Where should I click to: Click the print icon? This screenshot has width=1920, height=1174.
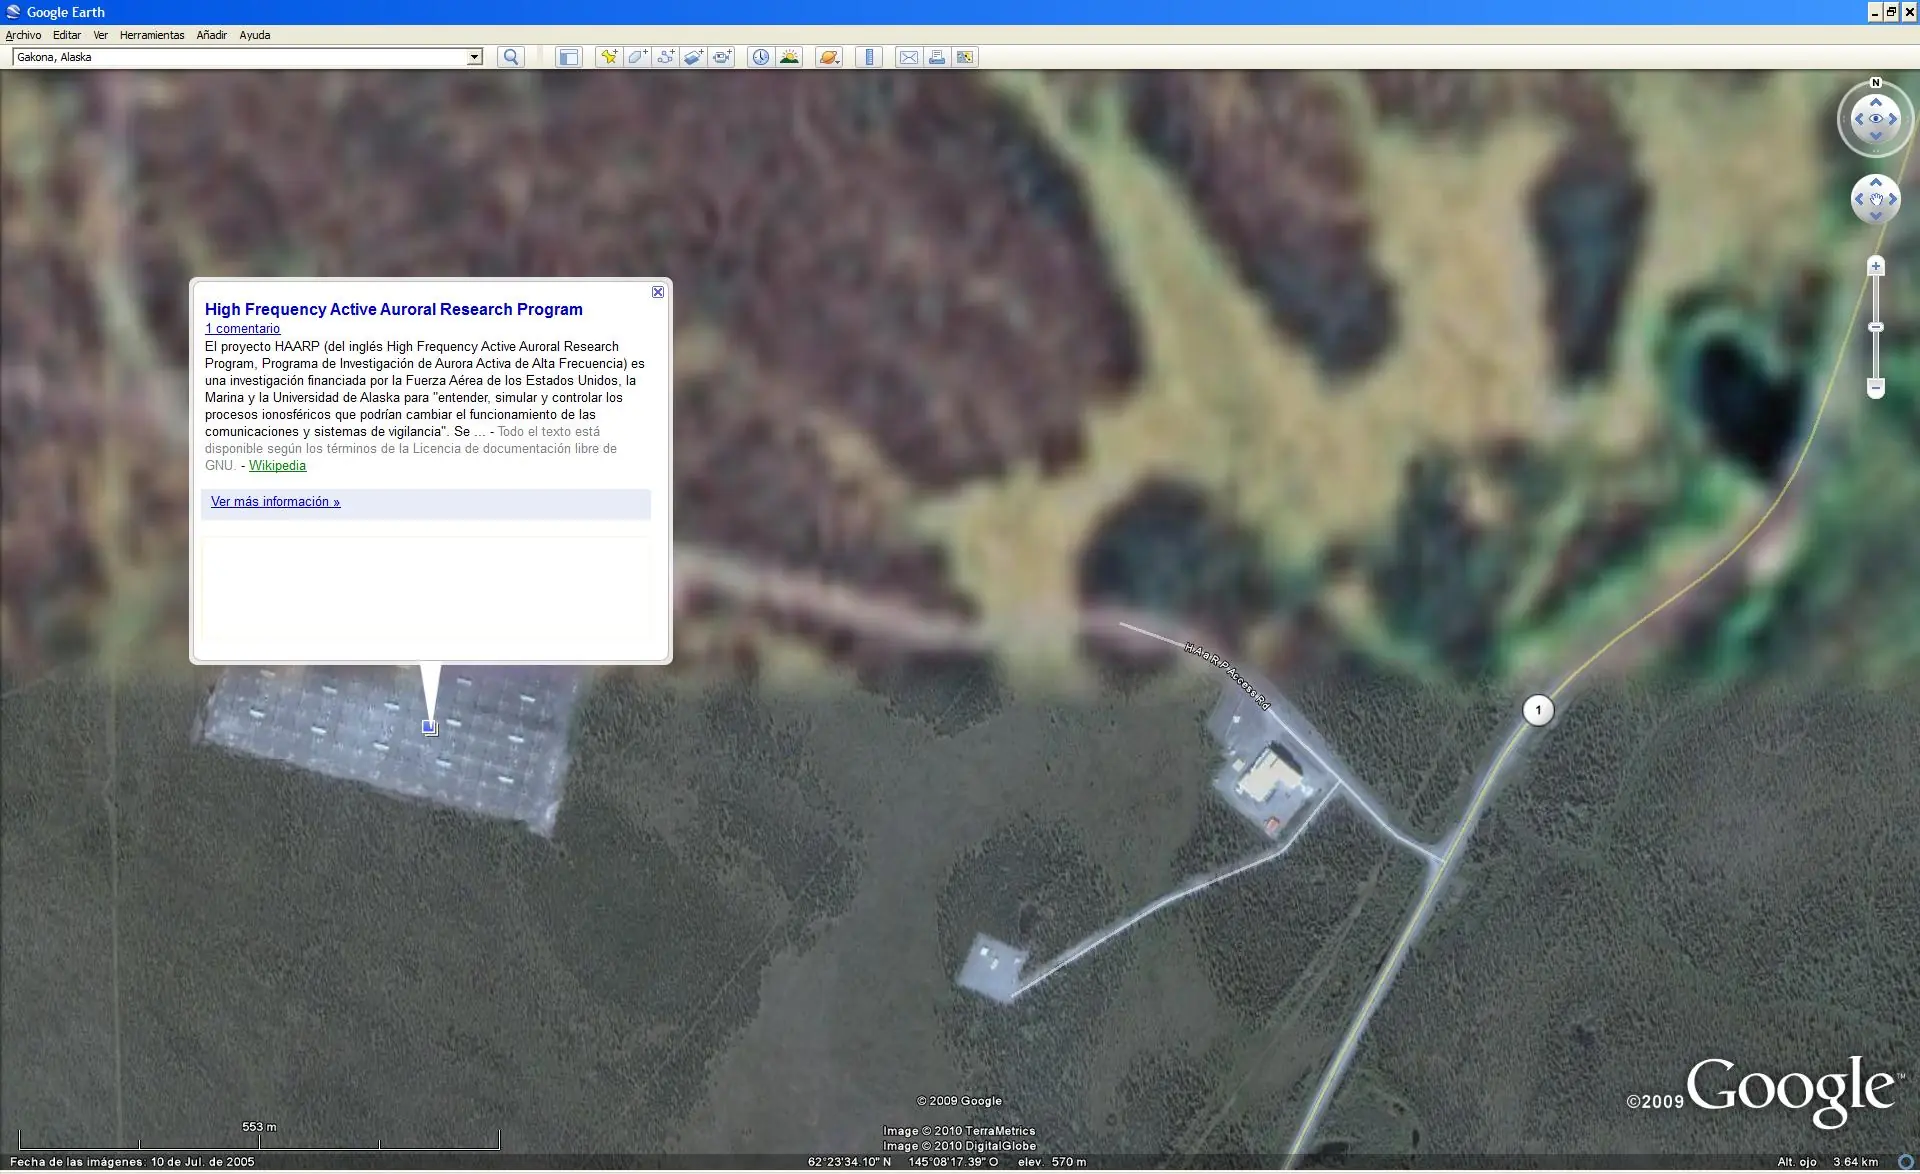[x=937, y=57]
